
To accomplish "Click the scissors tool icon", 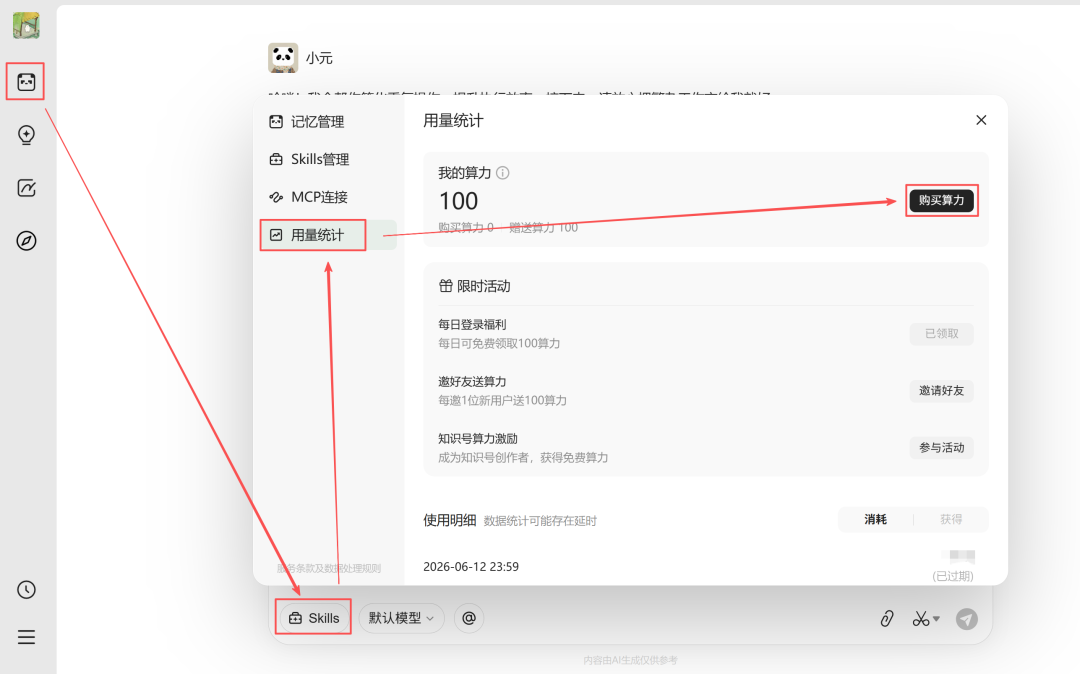I will click(920, 619).
